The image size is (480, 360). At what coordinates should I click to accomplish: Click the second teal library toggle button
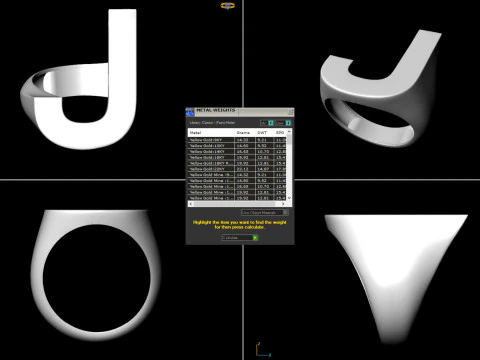[288, 123]
